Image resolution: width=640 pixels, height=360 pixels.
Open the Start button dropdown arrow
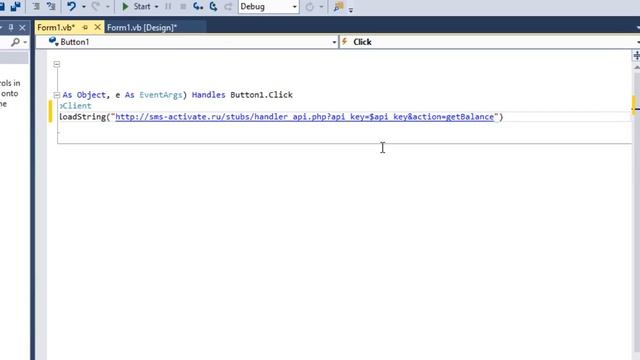(156, 7)
